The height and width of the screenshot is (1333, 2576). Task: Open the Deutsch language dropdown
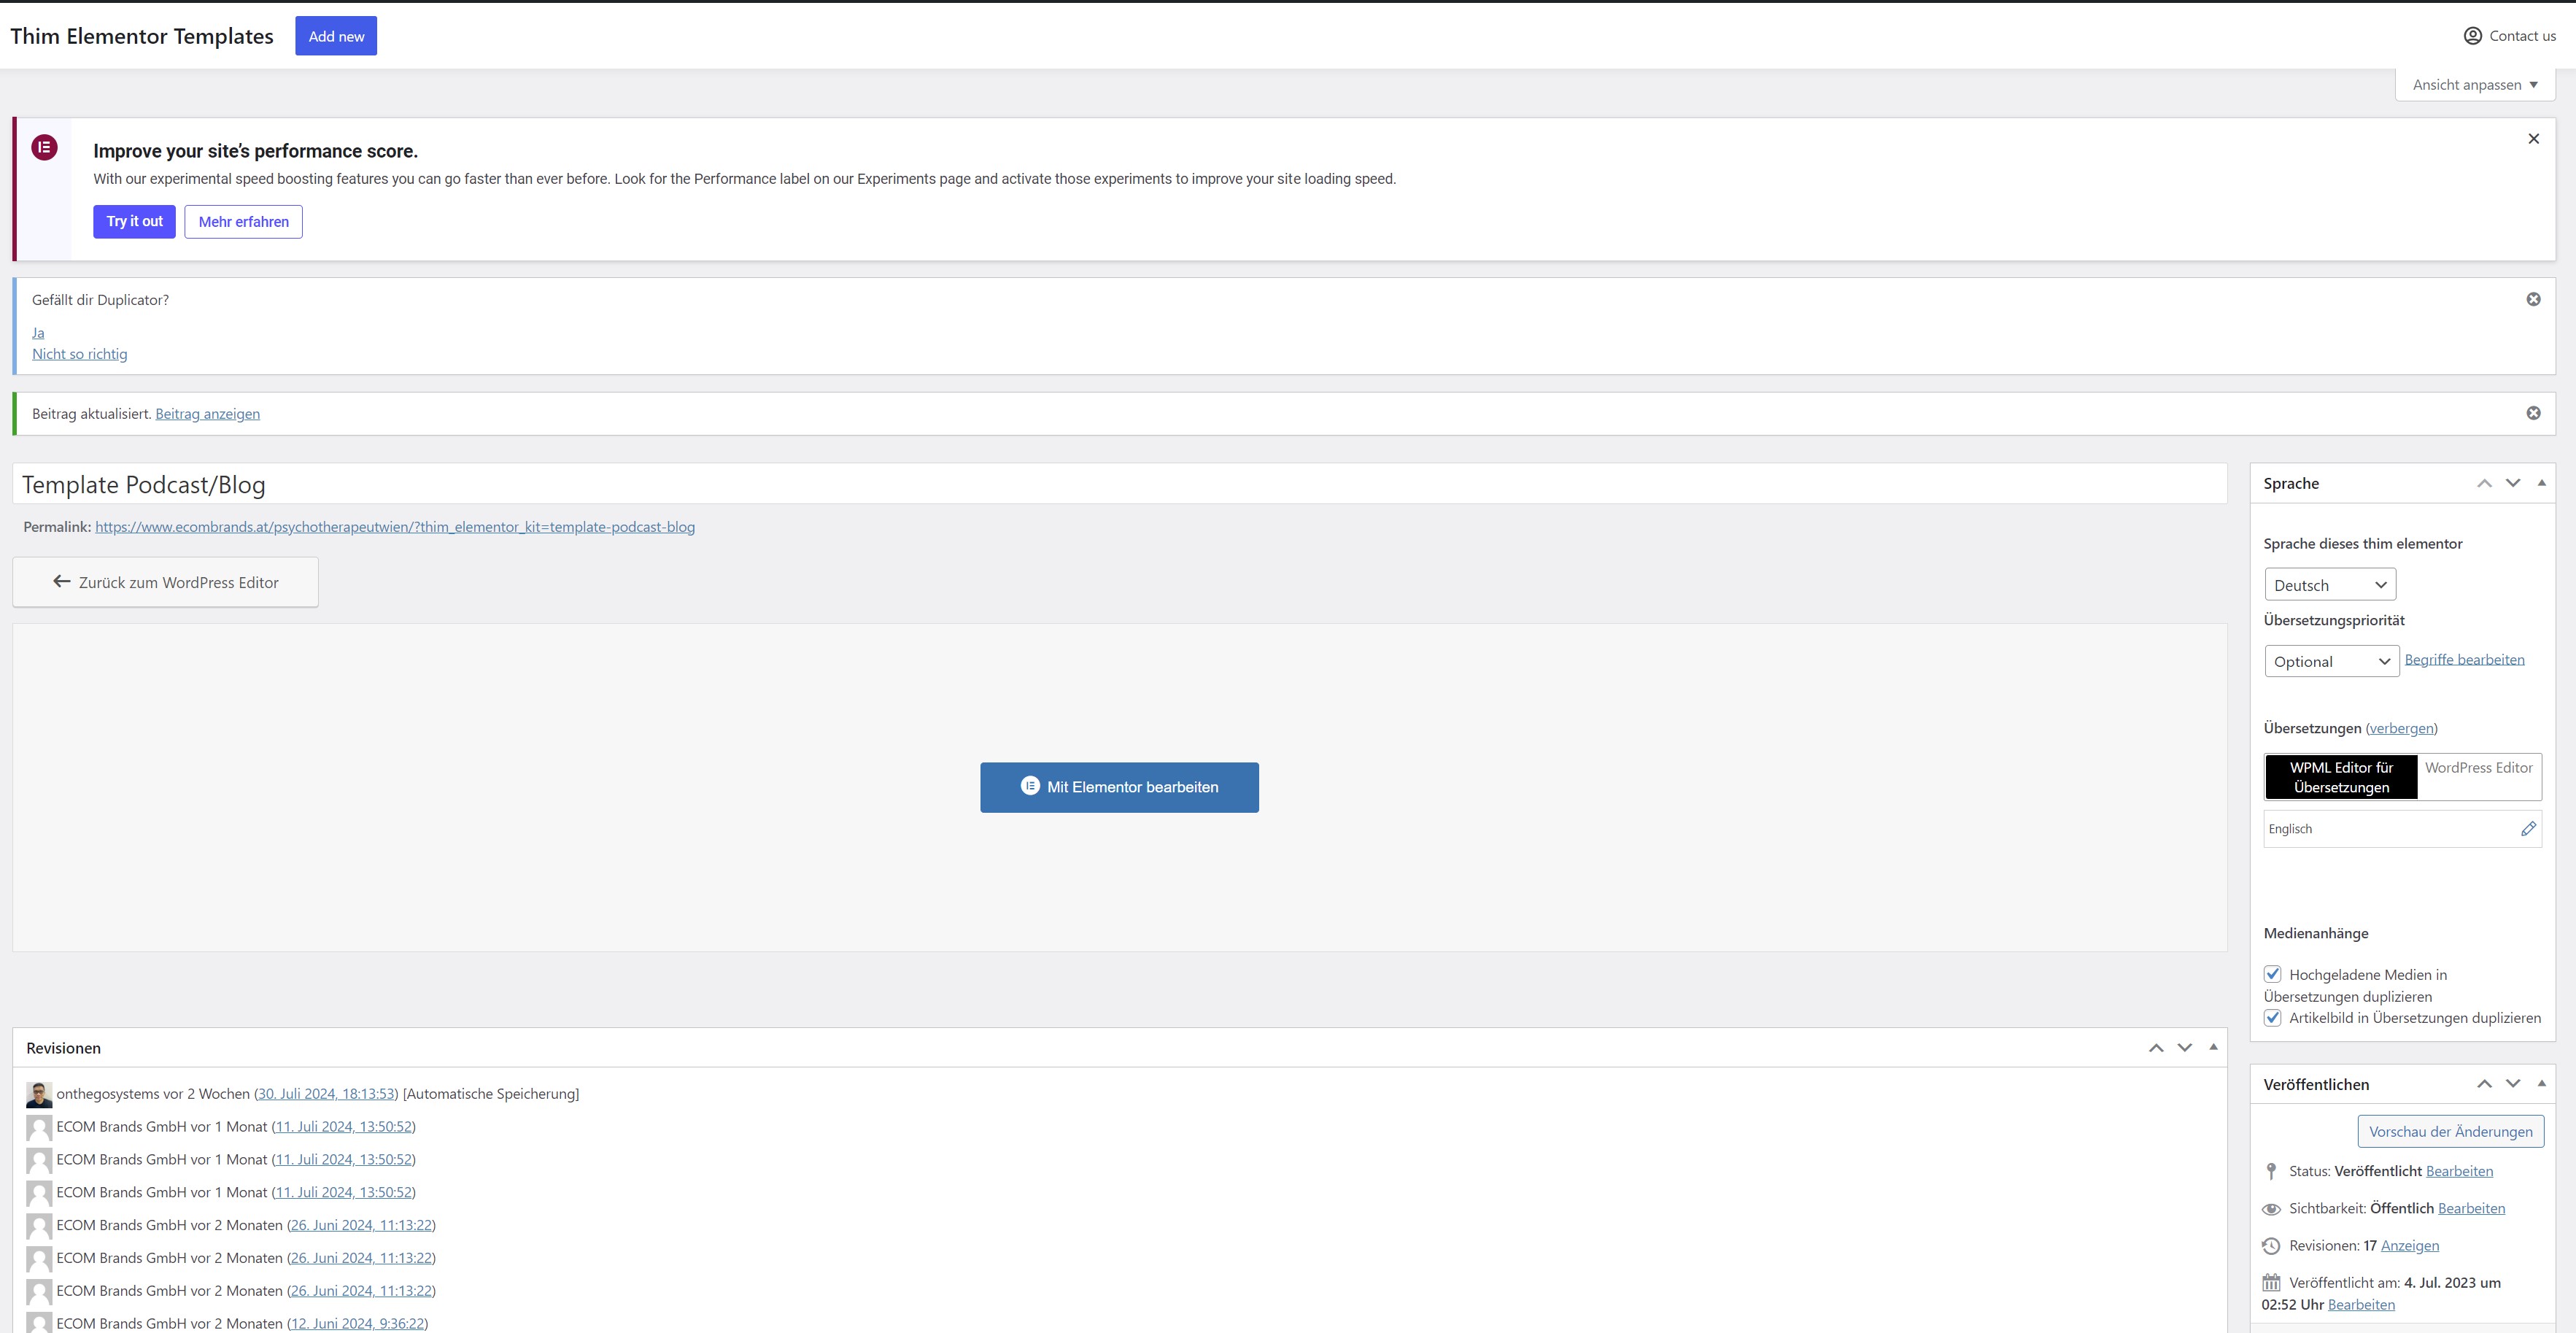point(2330,585)
